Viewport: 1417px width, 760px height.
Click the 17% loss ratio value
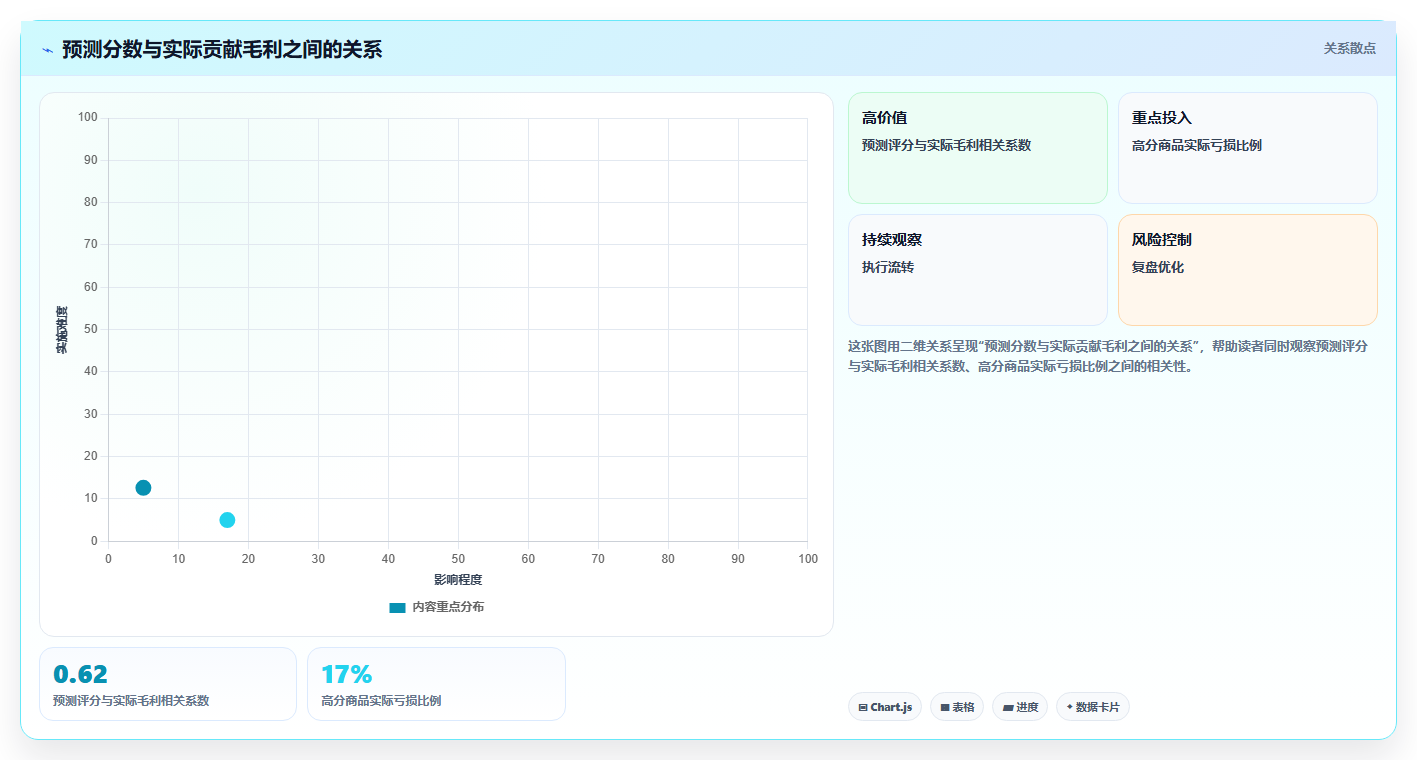347,674
